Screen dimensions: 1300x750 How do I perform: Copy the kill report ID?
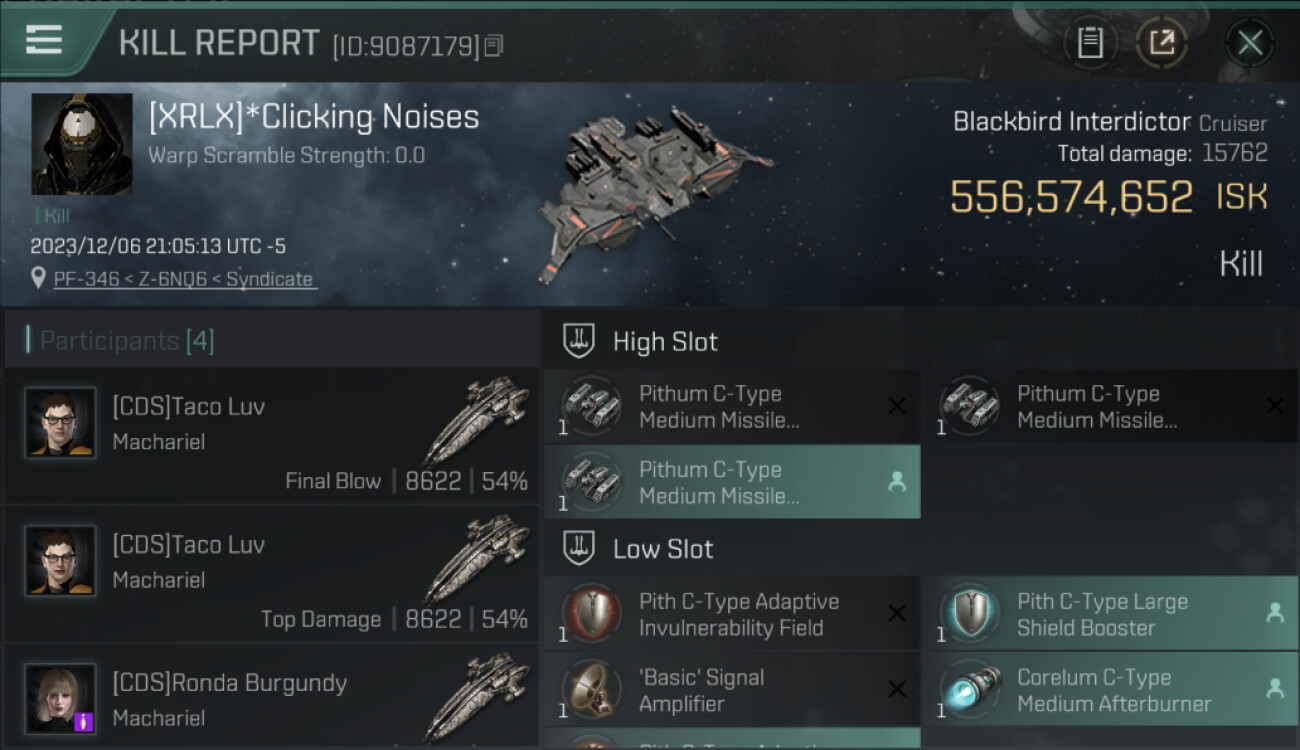pyautogui.click(x=494, y=46)
